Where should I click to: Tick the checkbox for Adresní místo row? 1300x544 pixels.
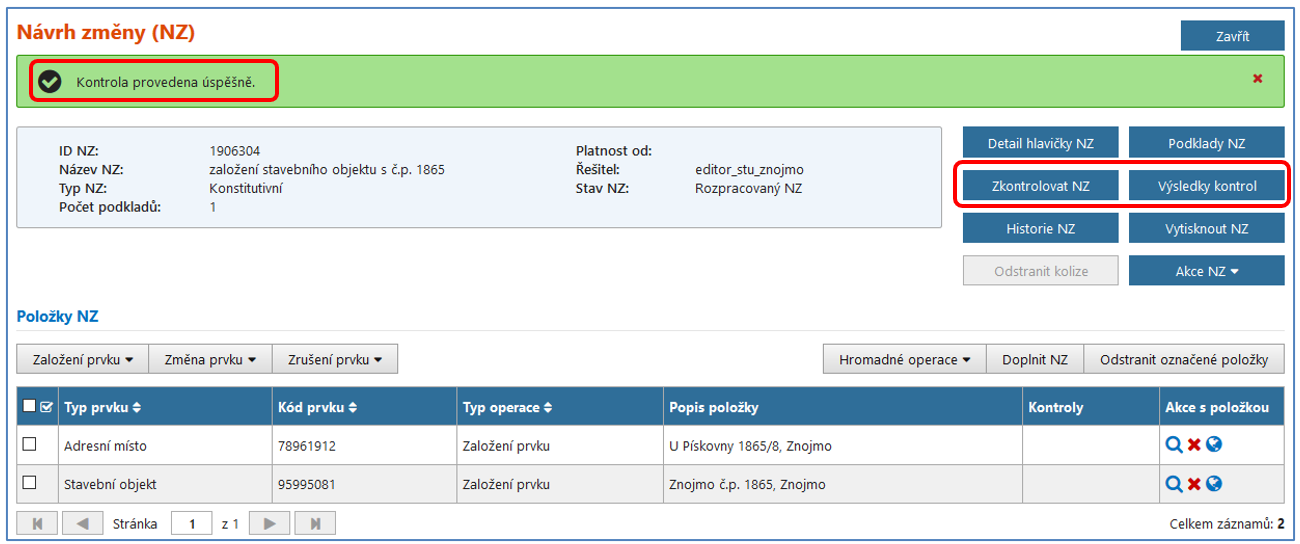coord(30,445)
